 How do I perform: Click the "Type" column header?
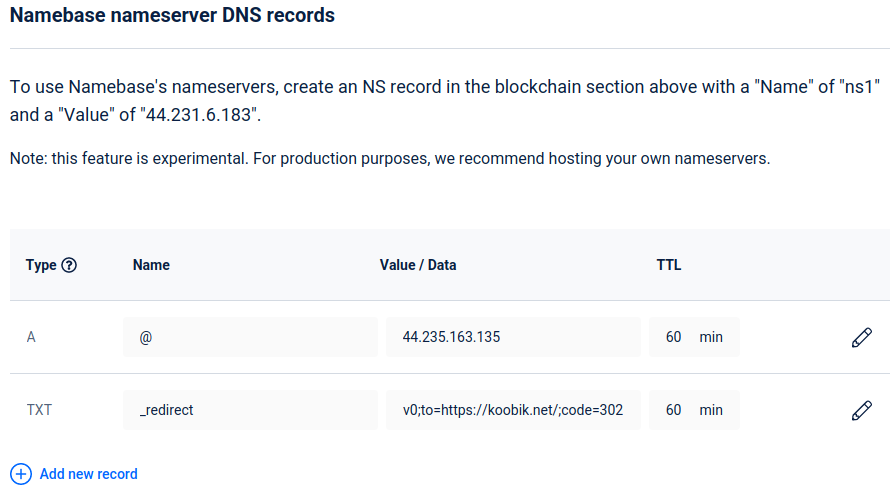point(41,265)
